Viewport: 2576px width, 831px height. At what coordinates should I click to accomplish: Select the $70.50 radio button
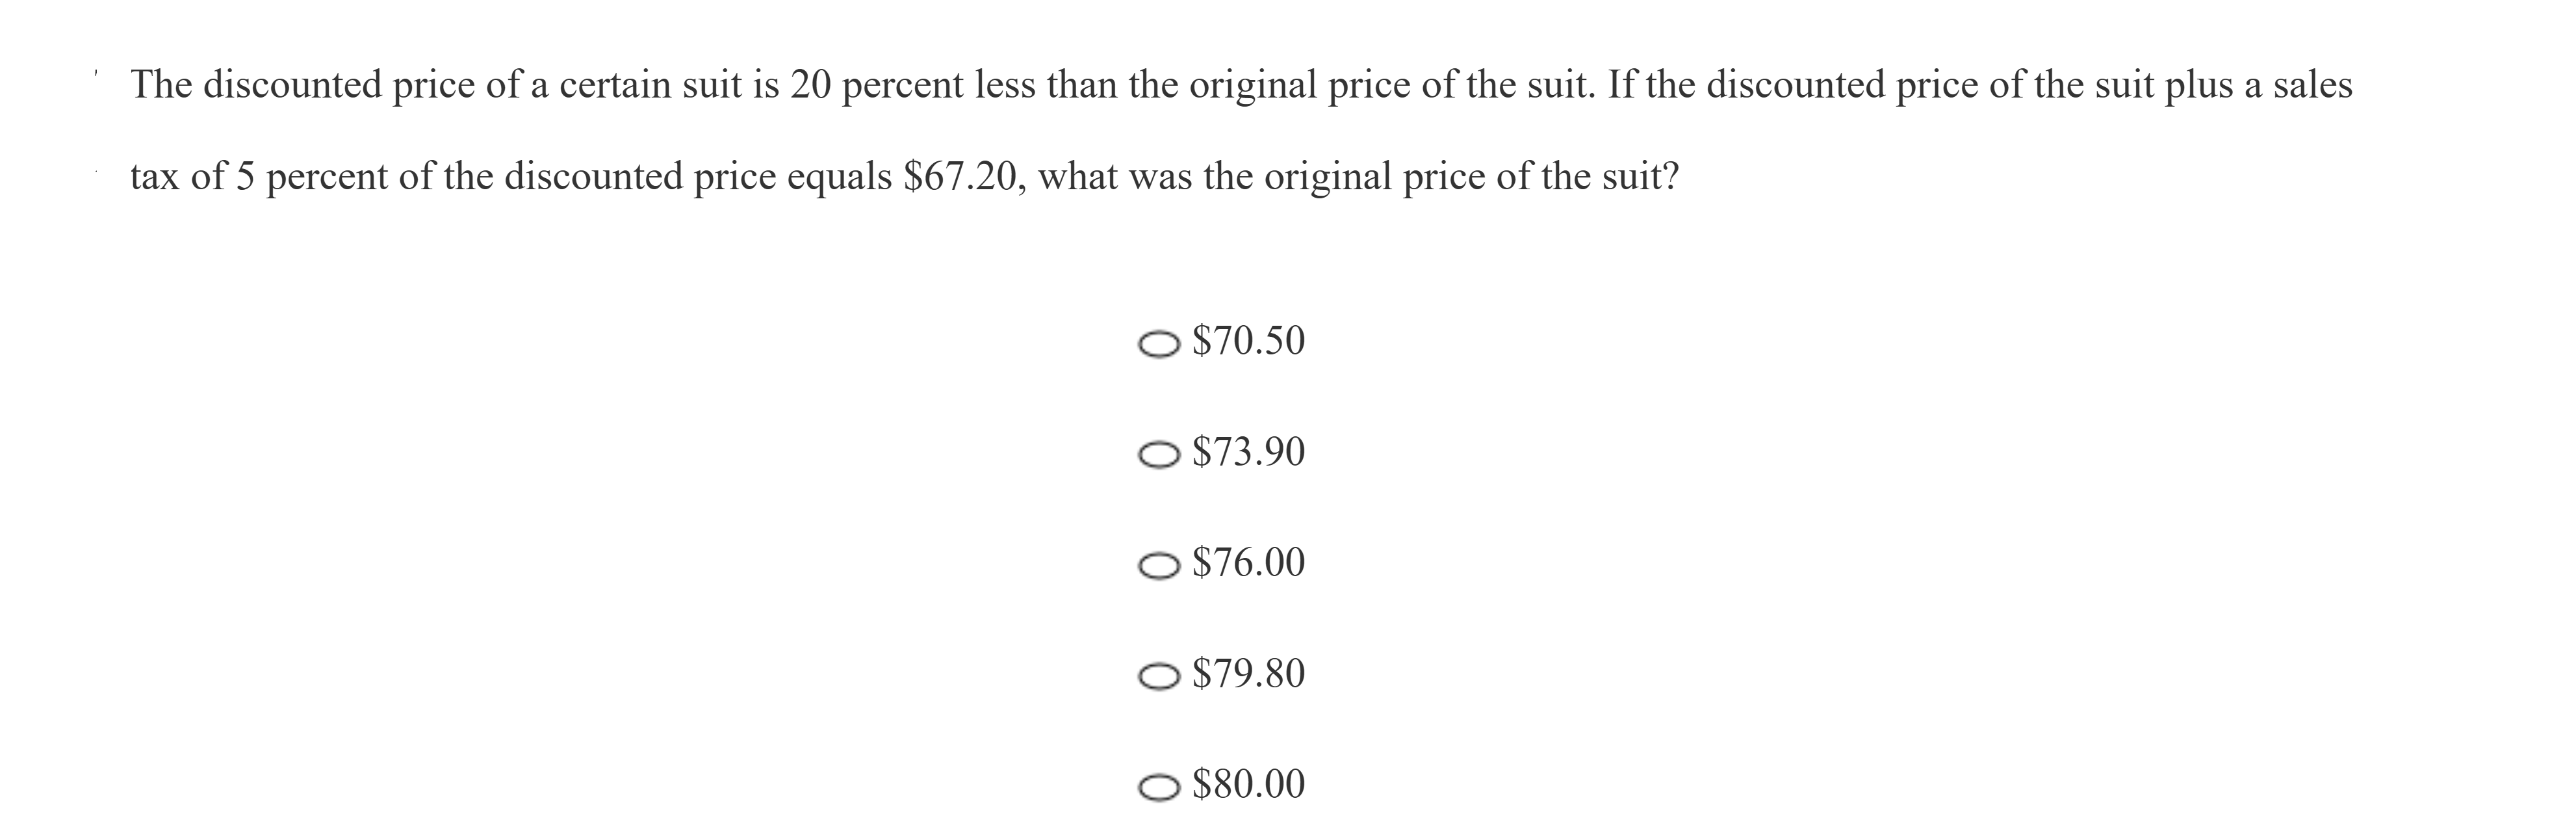tap(1159, 344)
